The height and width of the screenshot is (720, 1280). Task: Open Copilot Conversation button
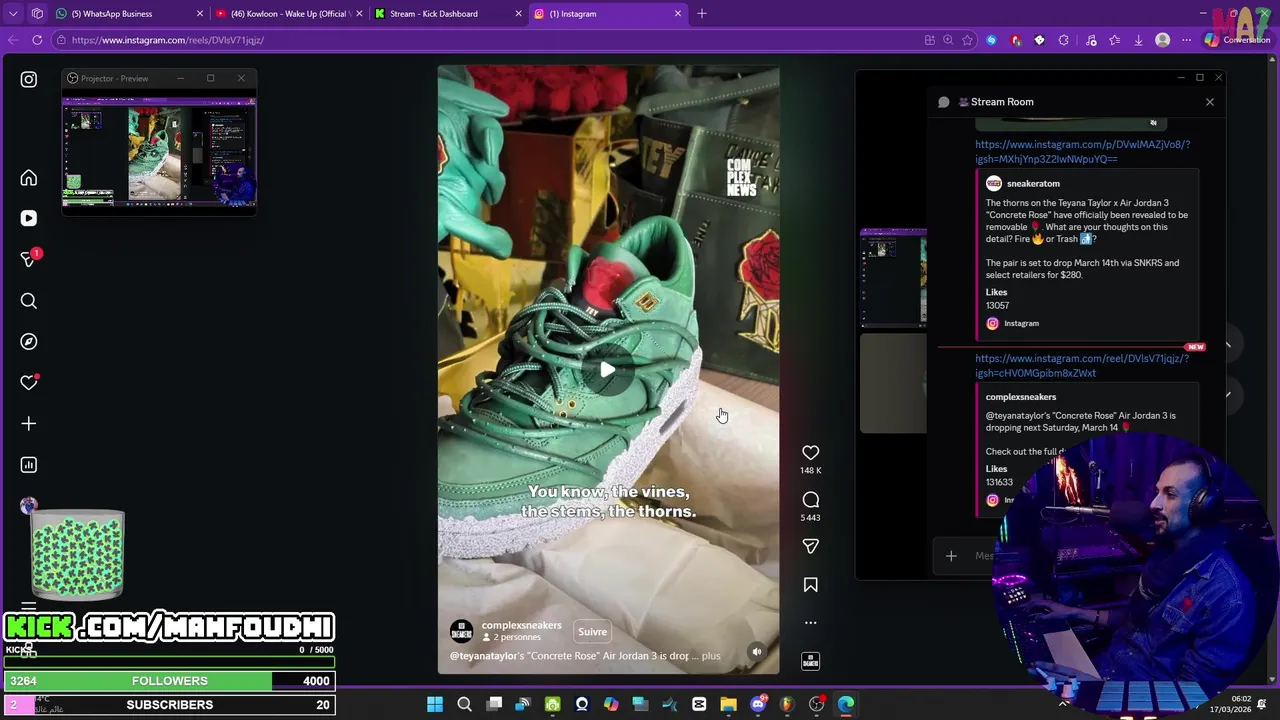click(1237, 40)
